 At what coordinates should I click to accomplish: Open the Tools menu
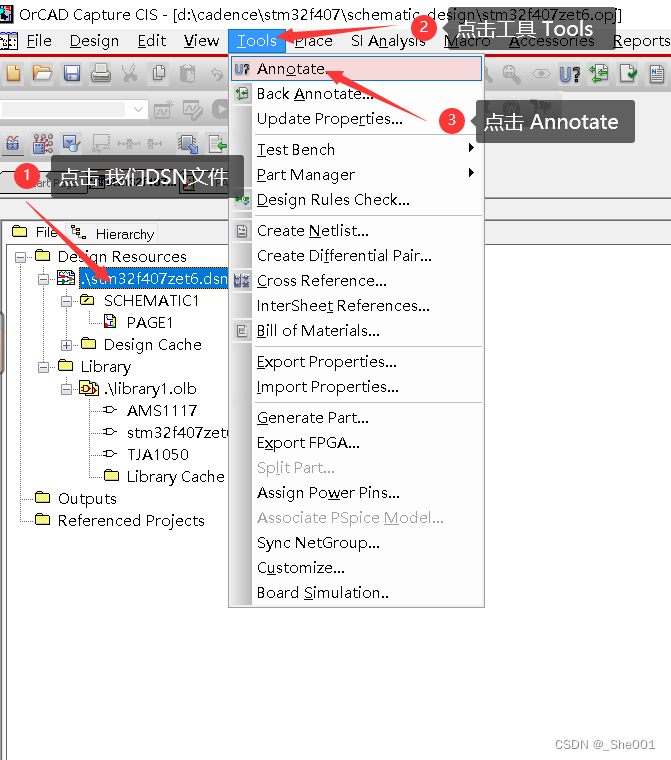tap(256, 41)
